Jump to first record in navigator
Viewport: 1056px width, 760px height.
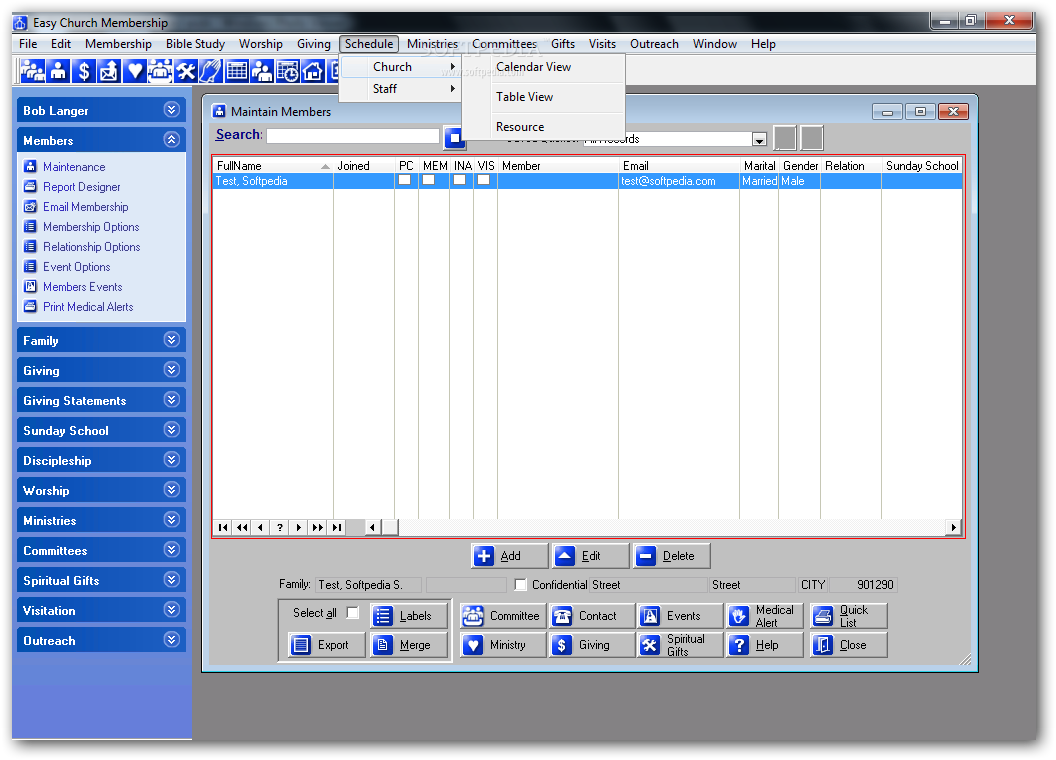tap(223, 527)
